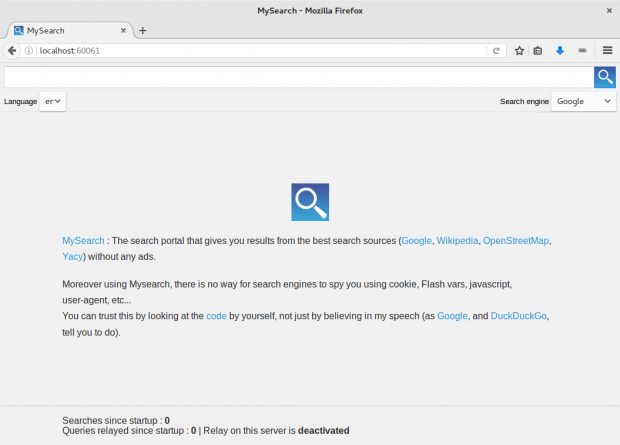Focus the MySearch query input field

click(x=299, y=77)
